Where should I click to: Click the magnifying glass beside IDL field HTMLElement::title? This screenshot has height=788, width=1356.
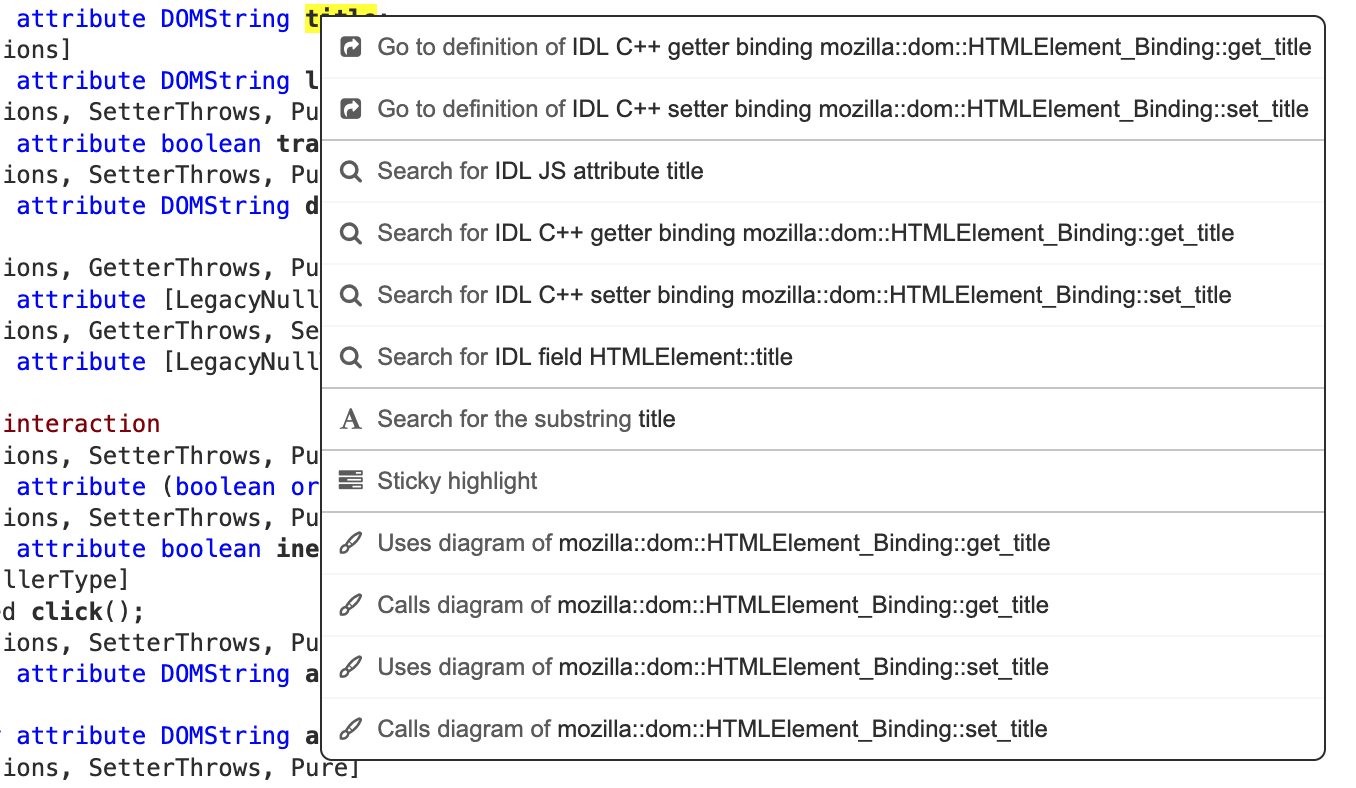click(351, 356)
